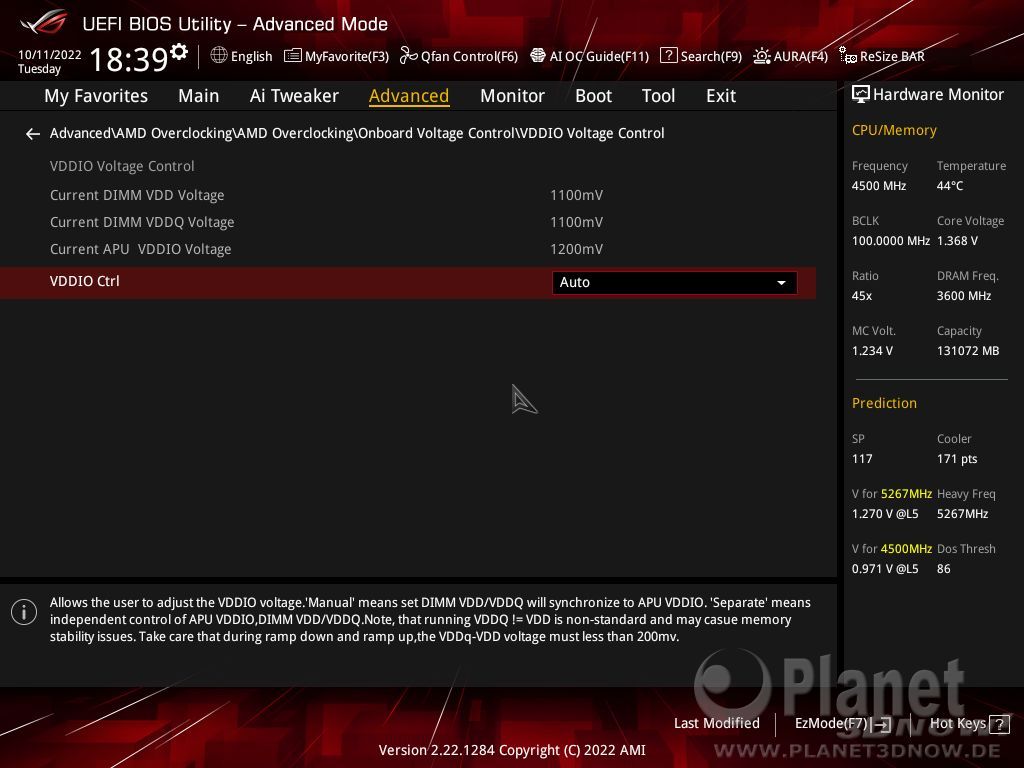Screen dimensions: 1024x768
Task: Click the Hardware Monitor display icon
Action: pyautogui.click(x=861, y=95)
